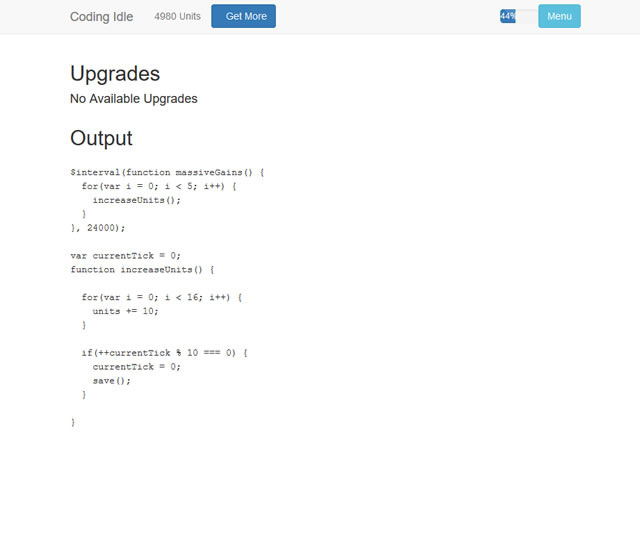Click the Coding Idle brand link

click(x=101, y=17)
